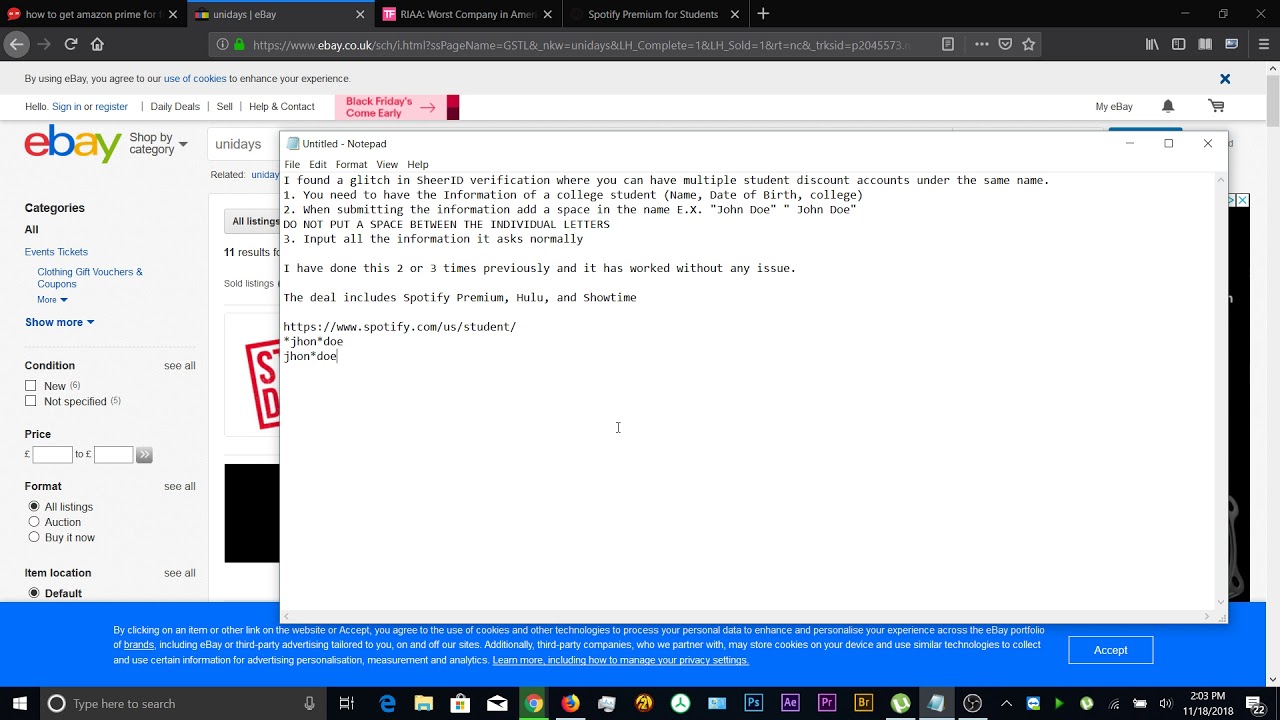Accept eBay cookies
1280x720 pixels.
tap(1110, 650)
